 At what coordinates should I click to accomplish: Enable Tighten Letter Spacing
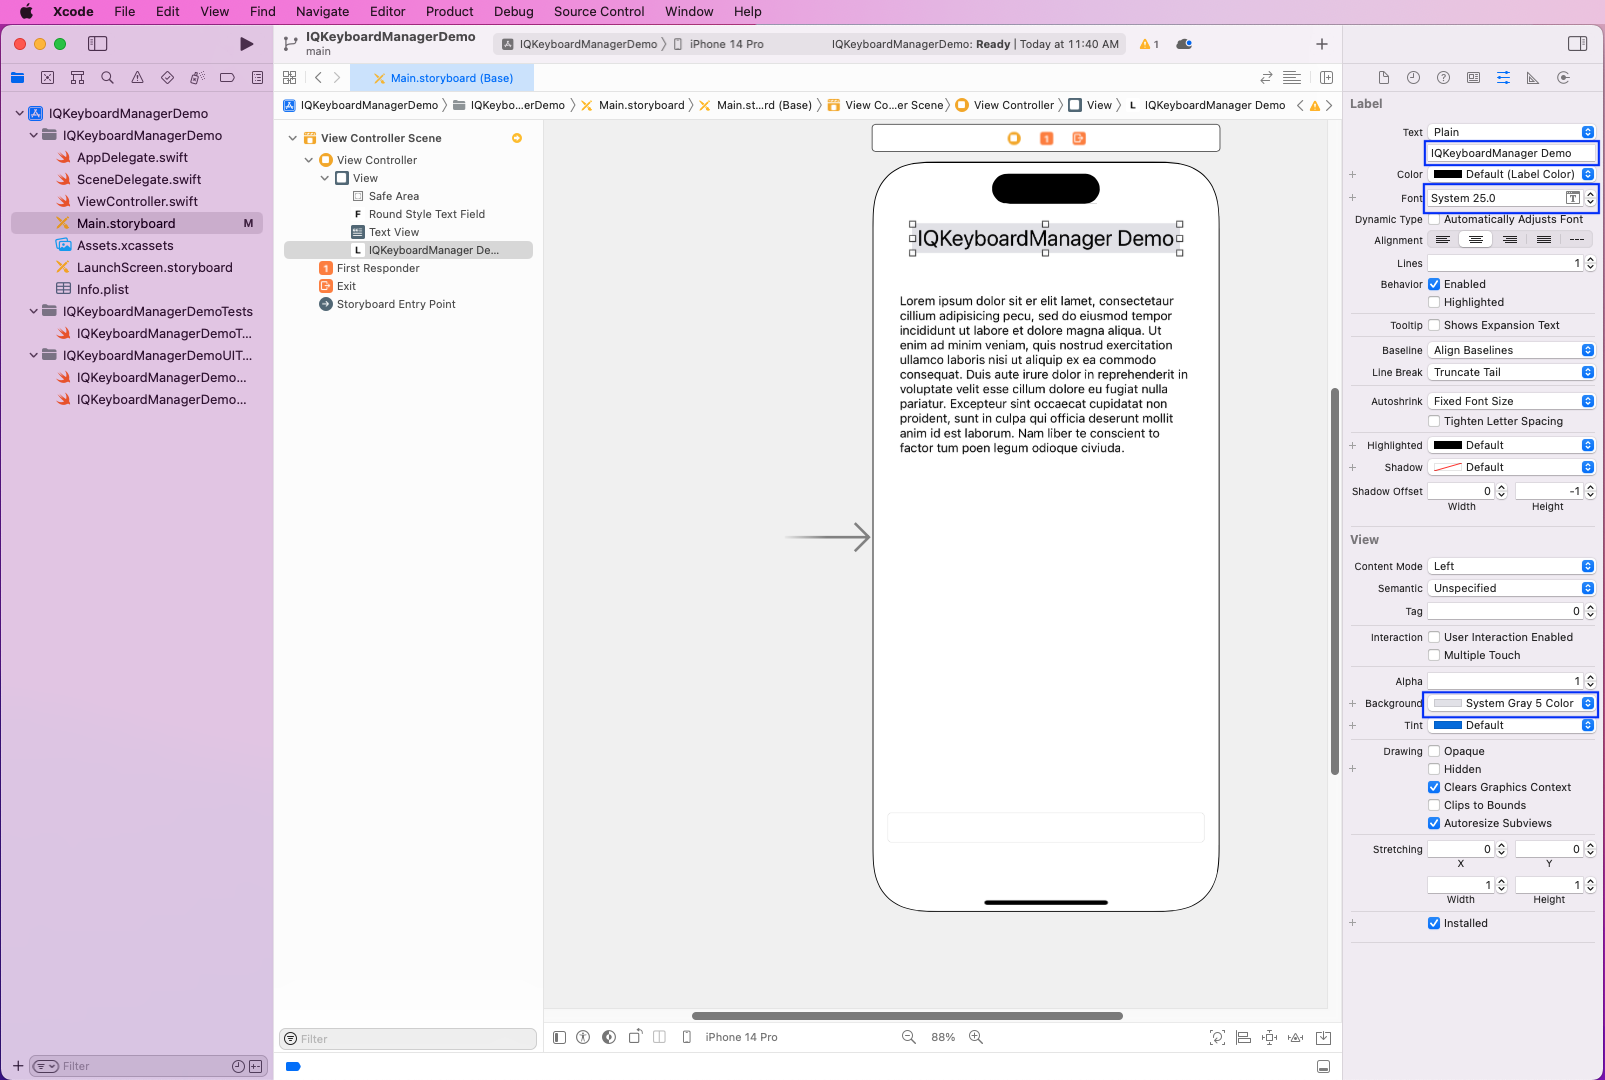(1434, 421)
